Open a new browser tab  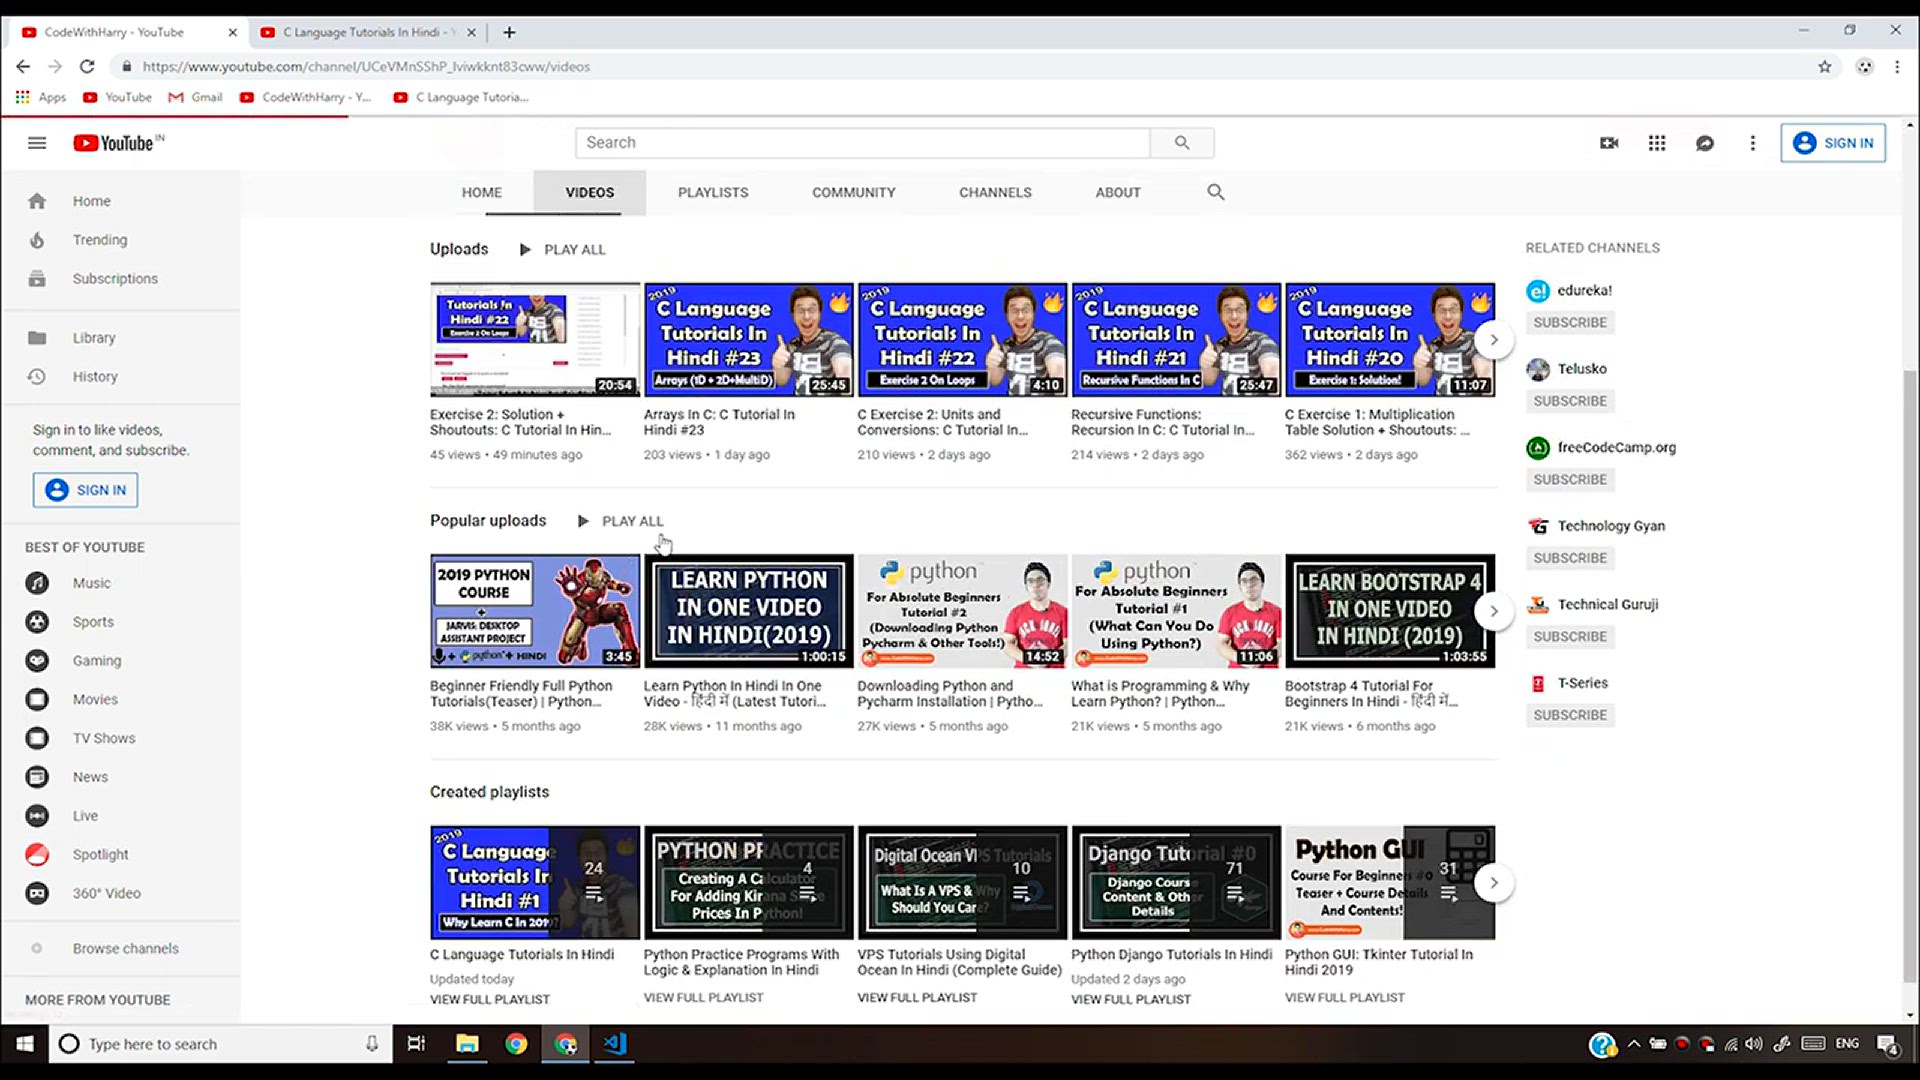pos(509,32)
